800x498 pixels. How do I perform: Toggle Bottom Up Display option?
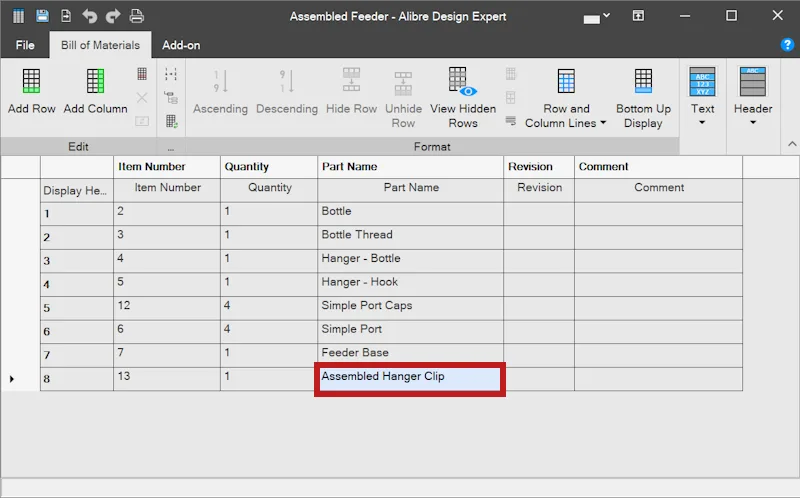pos(643,100)
